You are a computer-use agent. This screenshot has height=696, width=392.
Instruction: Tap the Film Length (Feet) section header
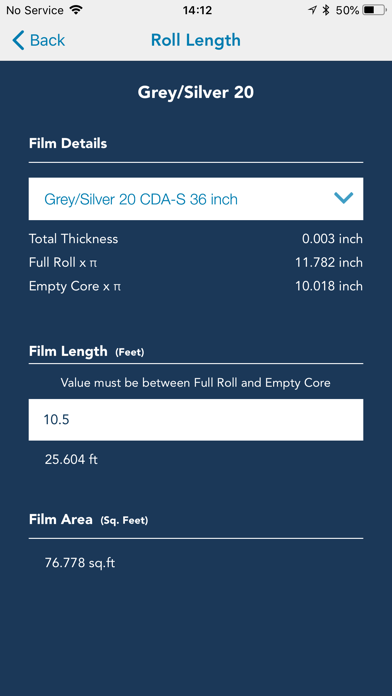point(87,352)
